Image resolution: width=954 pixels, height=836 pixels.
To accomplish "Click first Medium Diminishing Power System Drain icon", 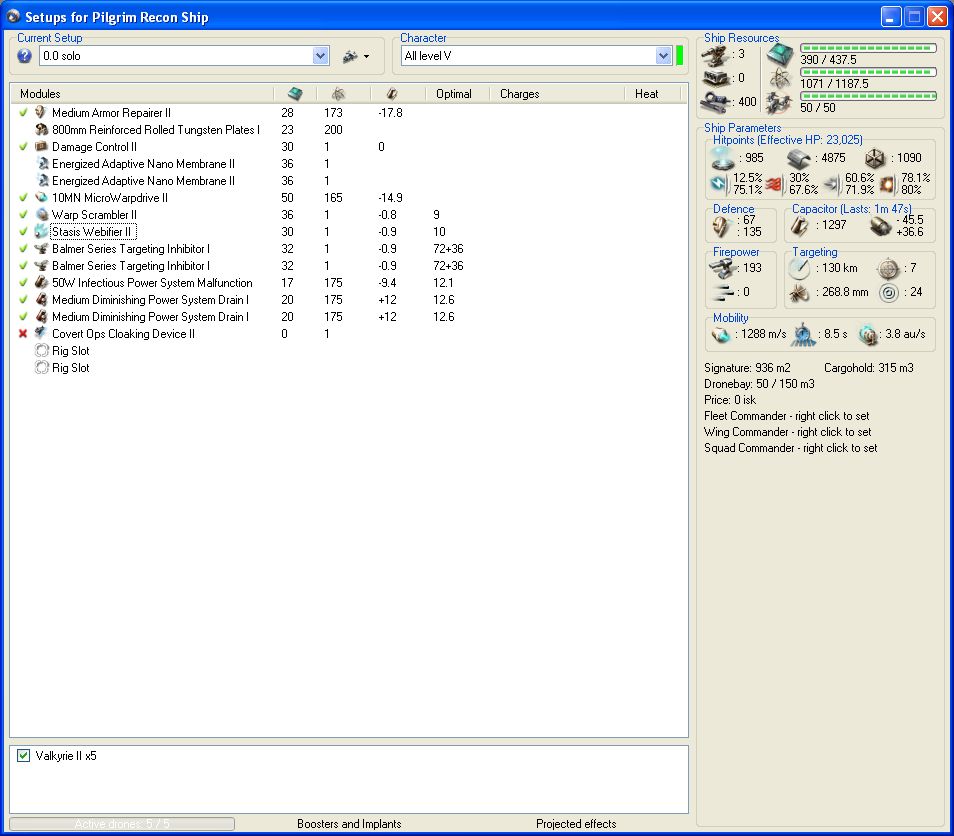I will tap(41, 300).
